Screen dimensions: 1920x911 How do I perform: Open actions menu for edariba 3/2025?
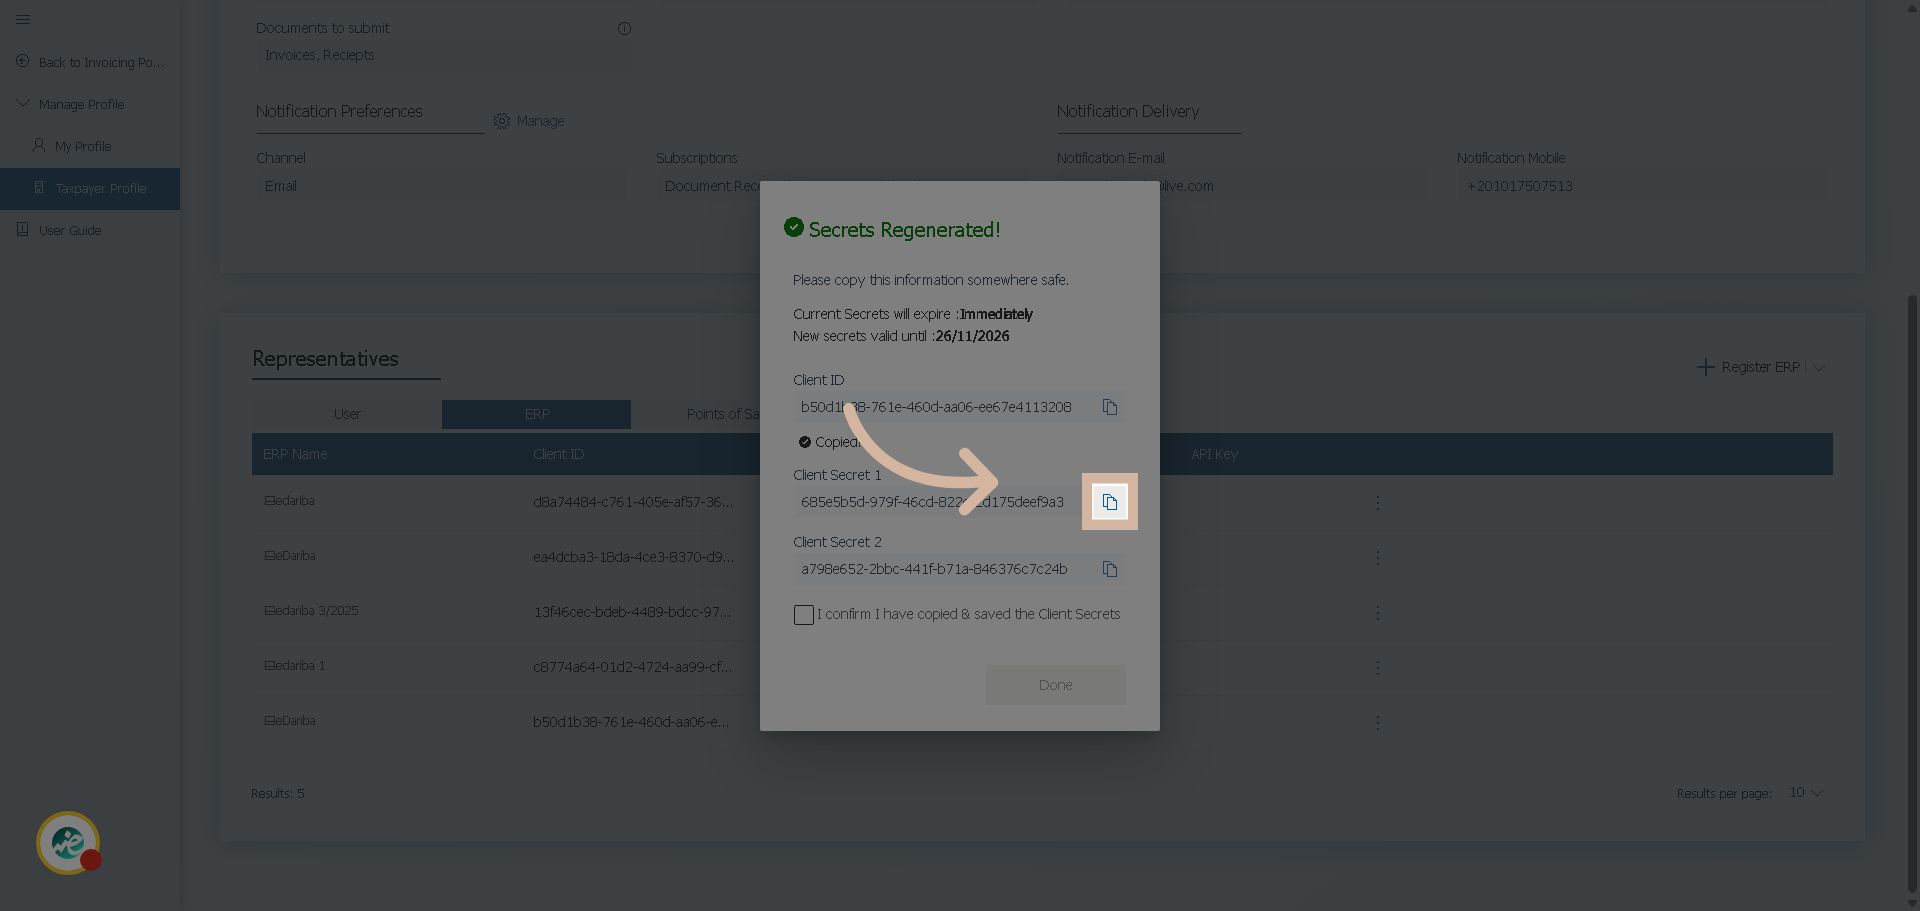1378,612
